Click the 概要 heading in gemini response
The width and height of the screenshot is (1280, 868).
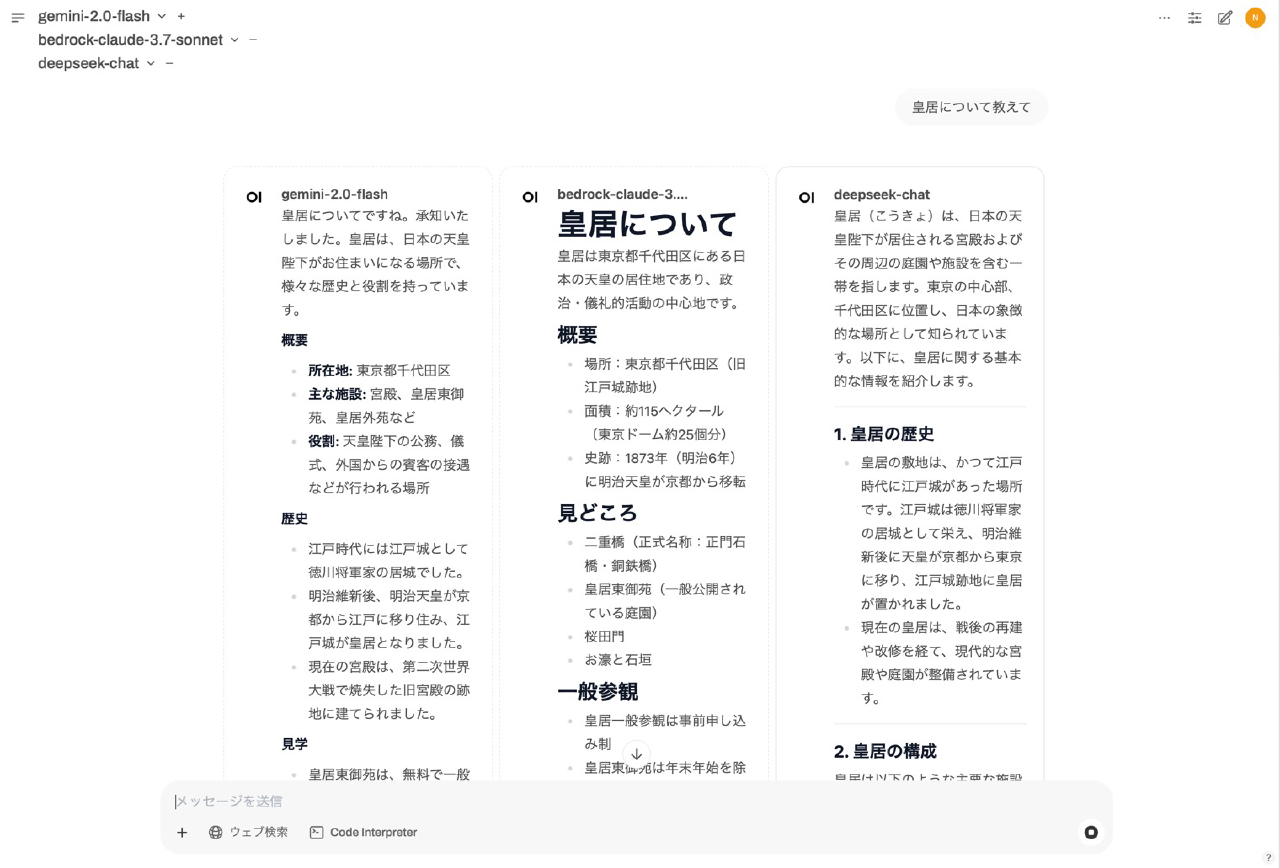pyautogui.click(x=294, y=340)
